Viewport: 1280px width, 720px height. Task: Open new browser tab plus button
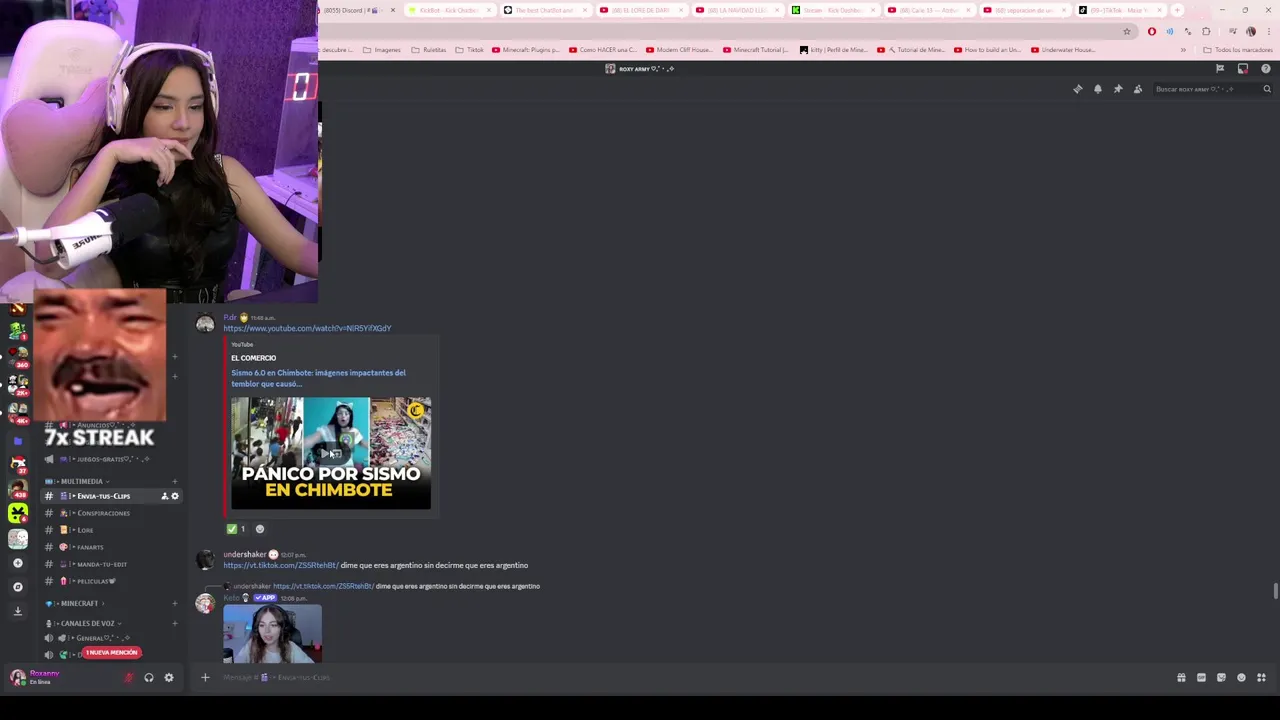point(1177,10)
